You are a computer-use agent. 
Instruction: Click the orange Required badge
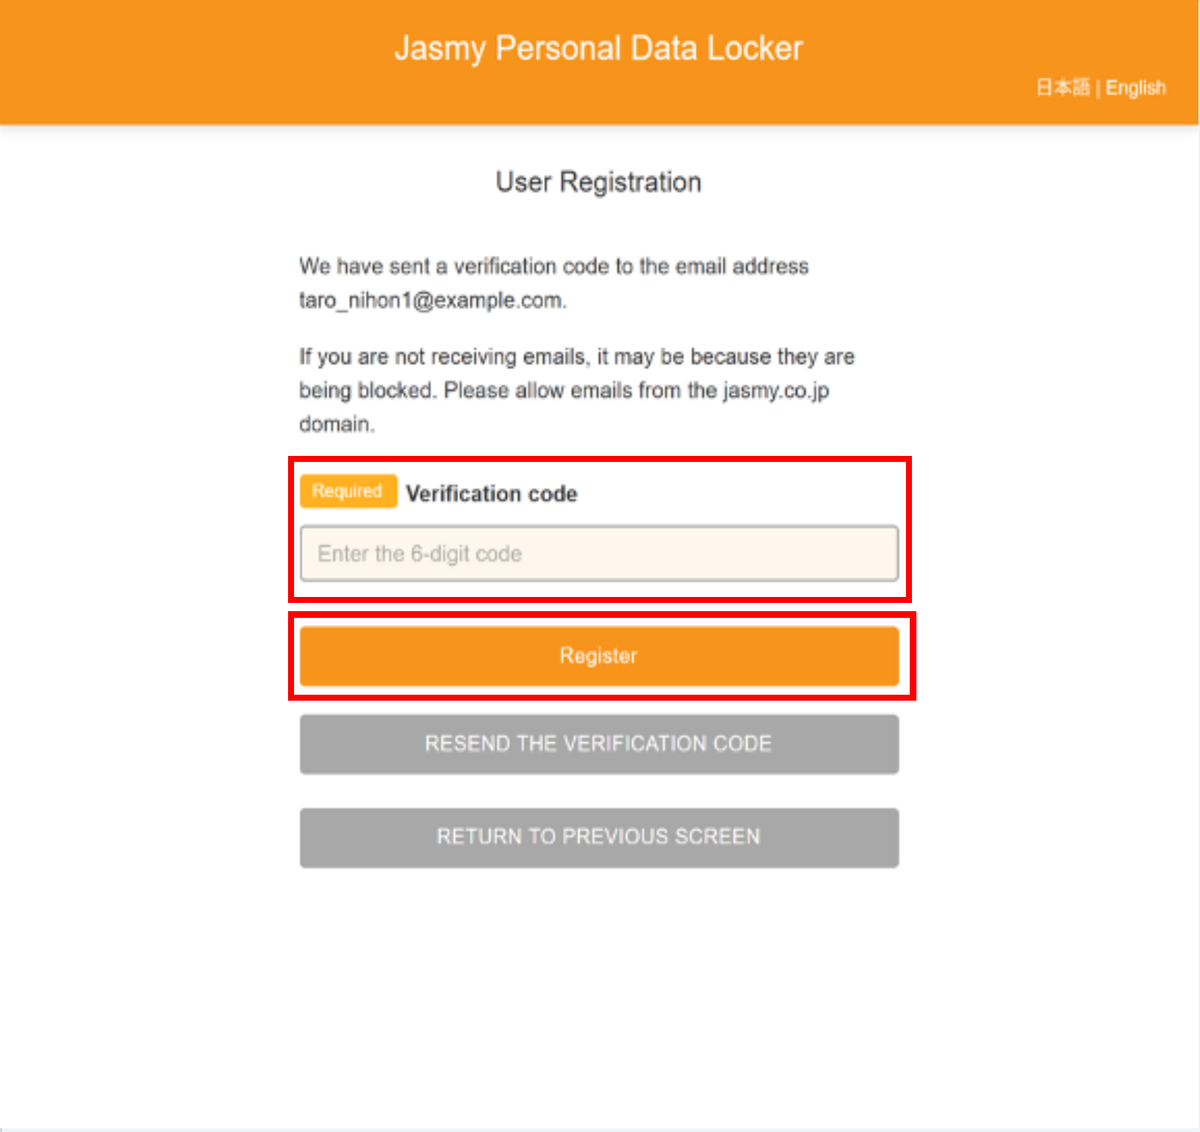pyautogui.click(x=348, y=491)
